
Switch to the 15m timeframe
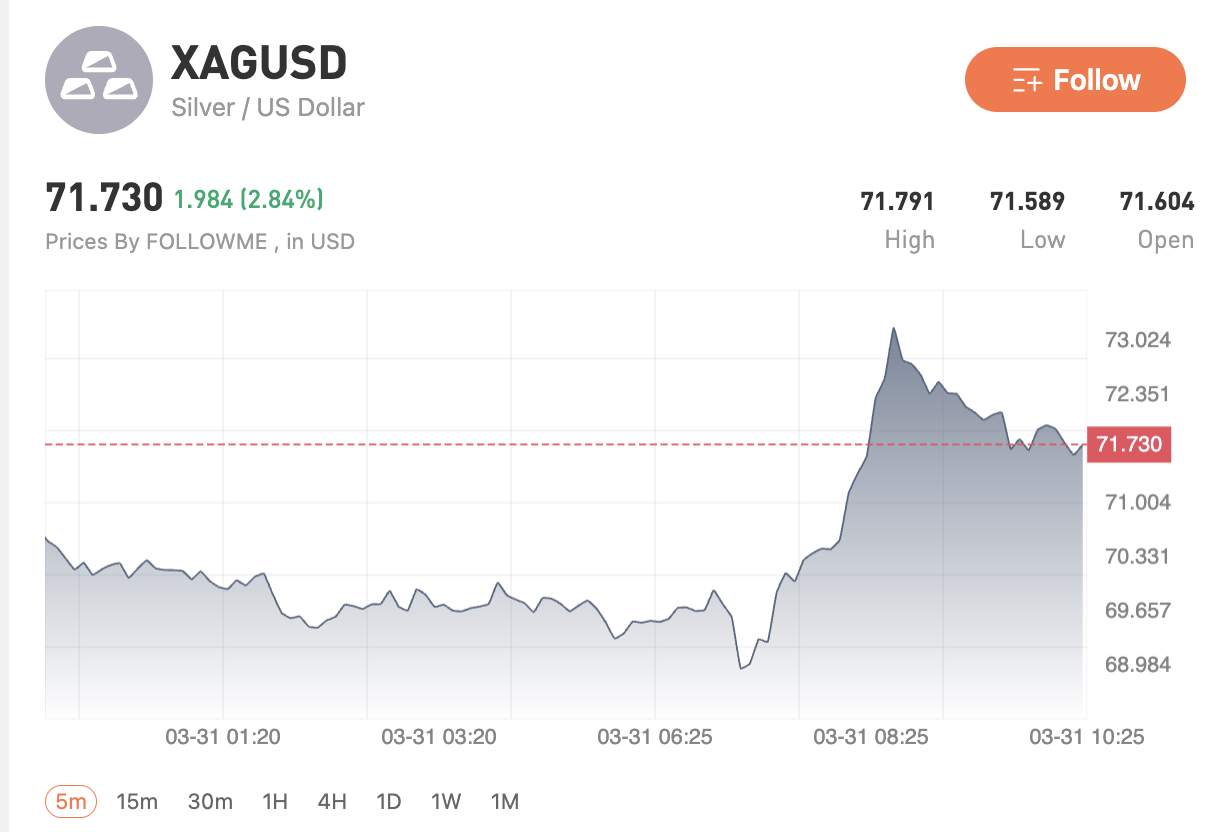click(137, 801)
